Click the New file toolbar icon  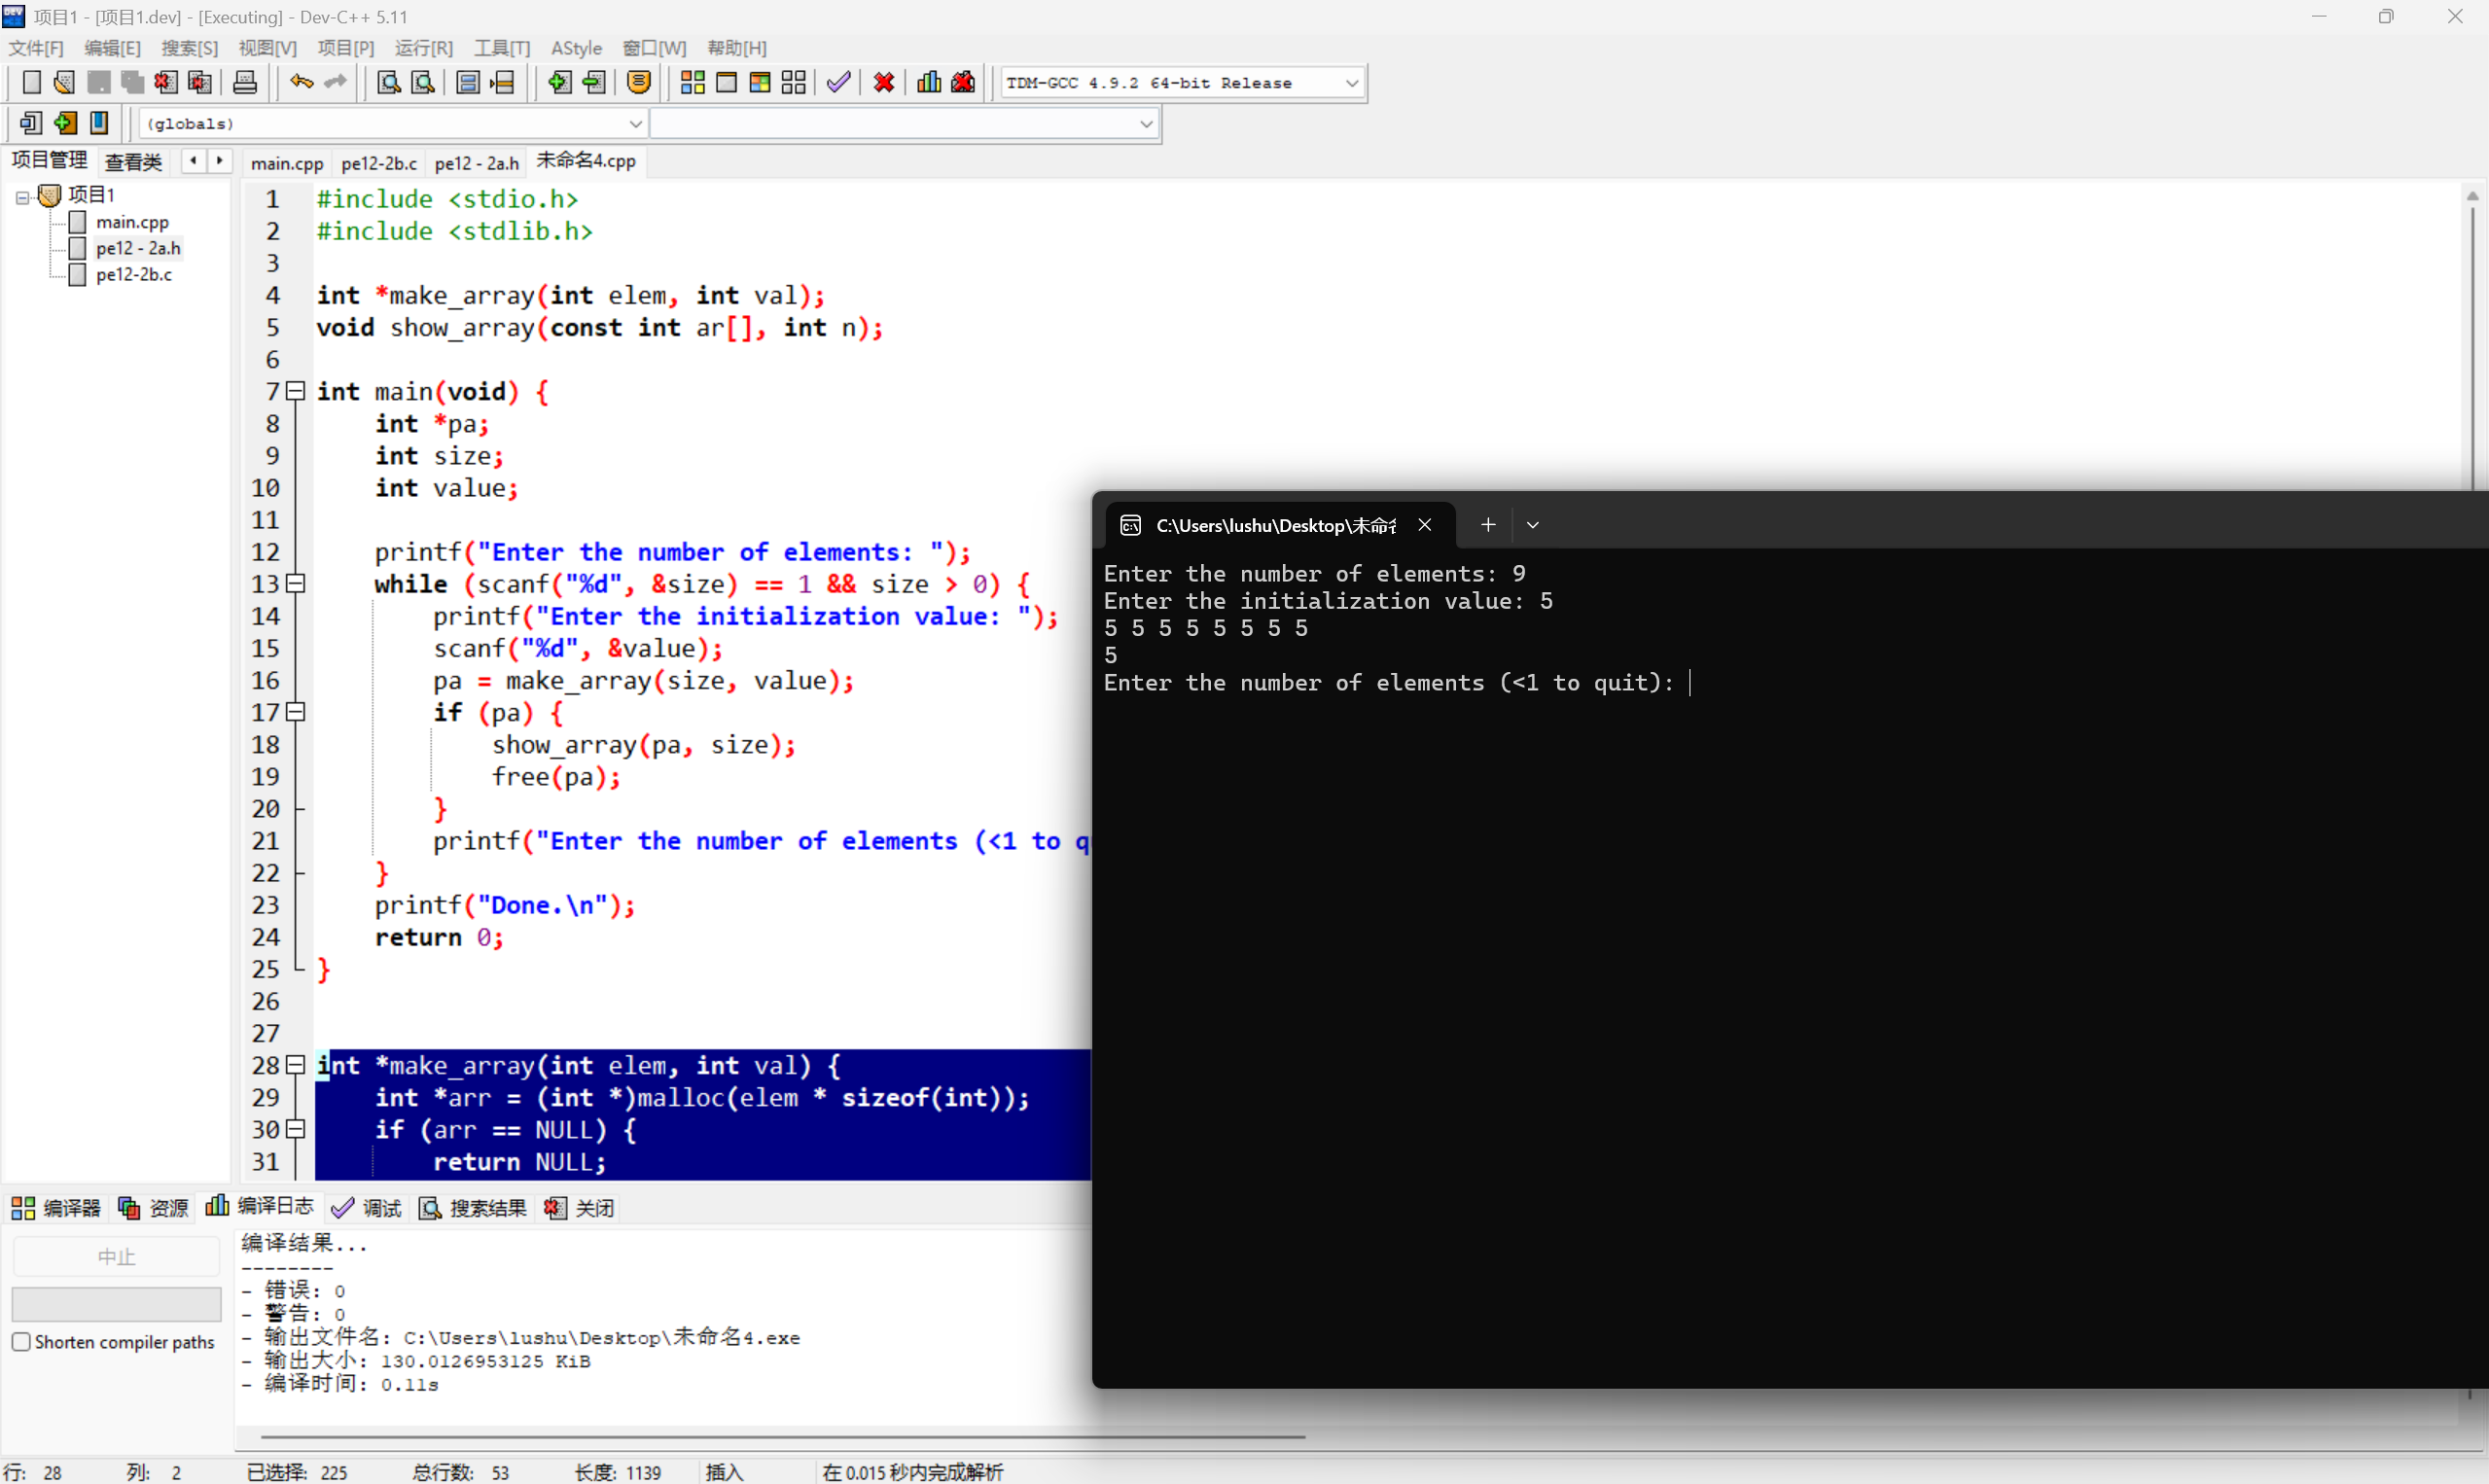31,83
